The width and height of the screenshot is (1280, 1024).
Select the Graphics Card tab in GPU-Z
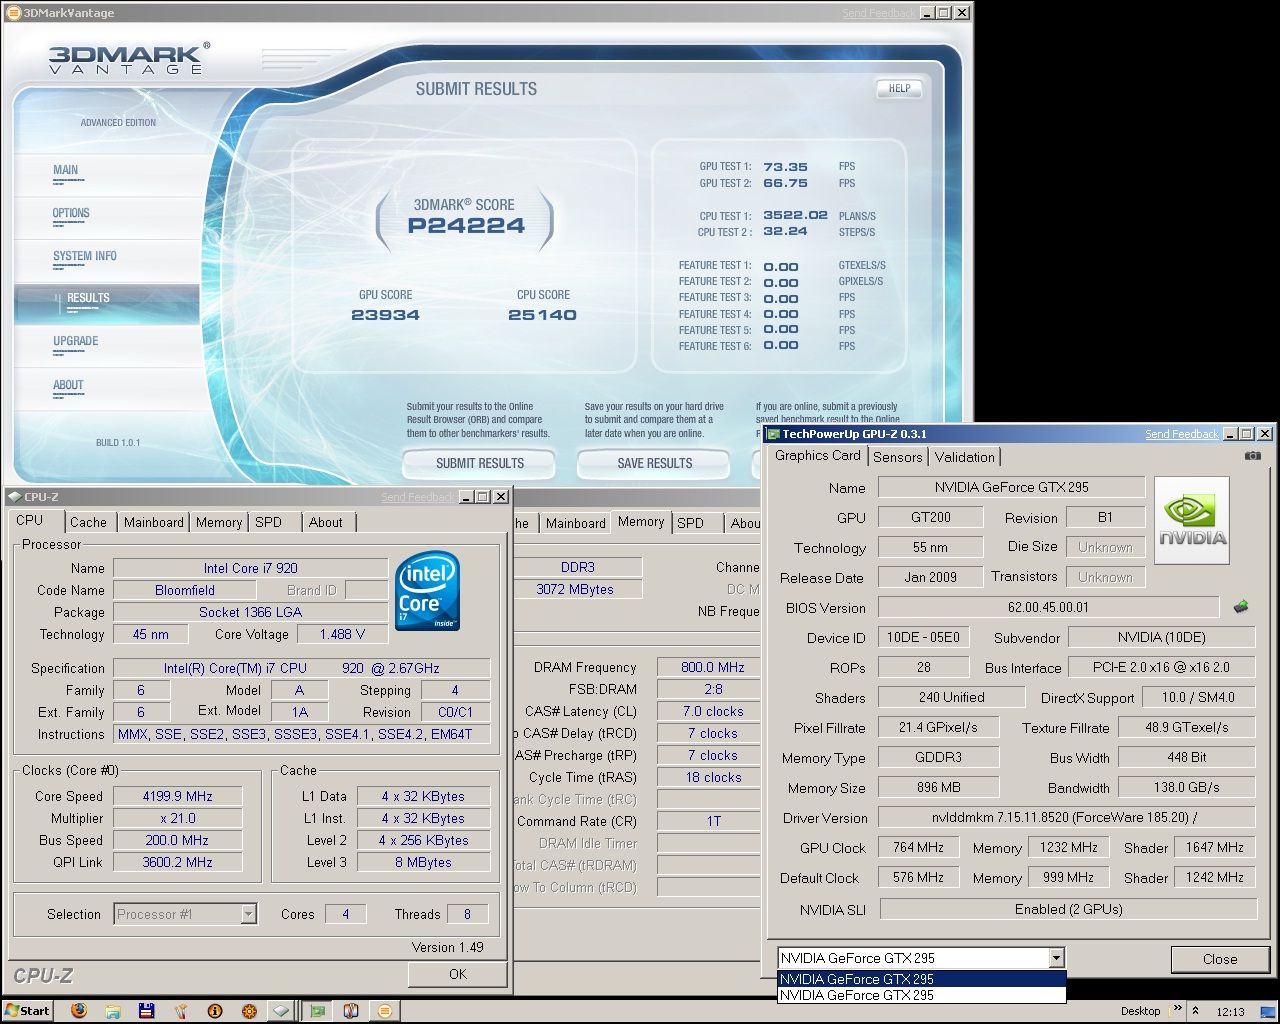817,455
